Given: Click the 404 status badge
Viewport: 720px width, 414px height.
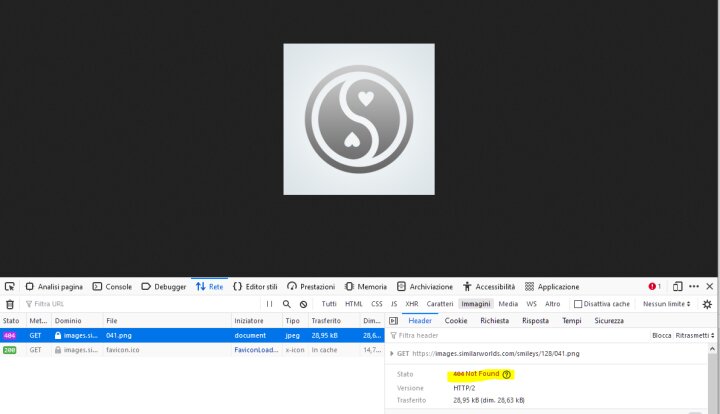Looking at the screenshot, I should click(10, 336).
